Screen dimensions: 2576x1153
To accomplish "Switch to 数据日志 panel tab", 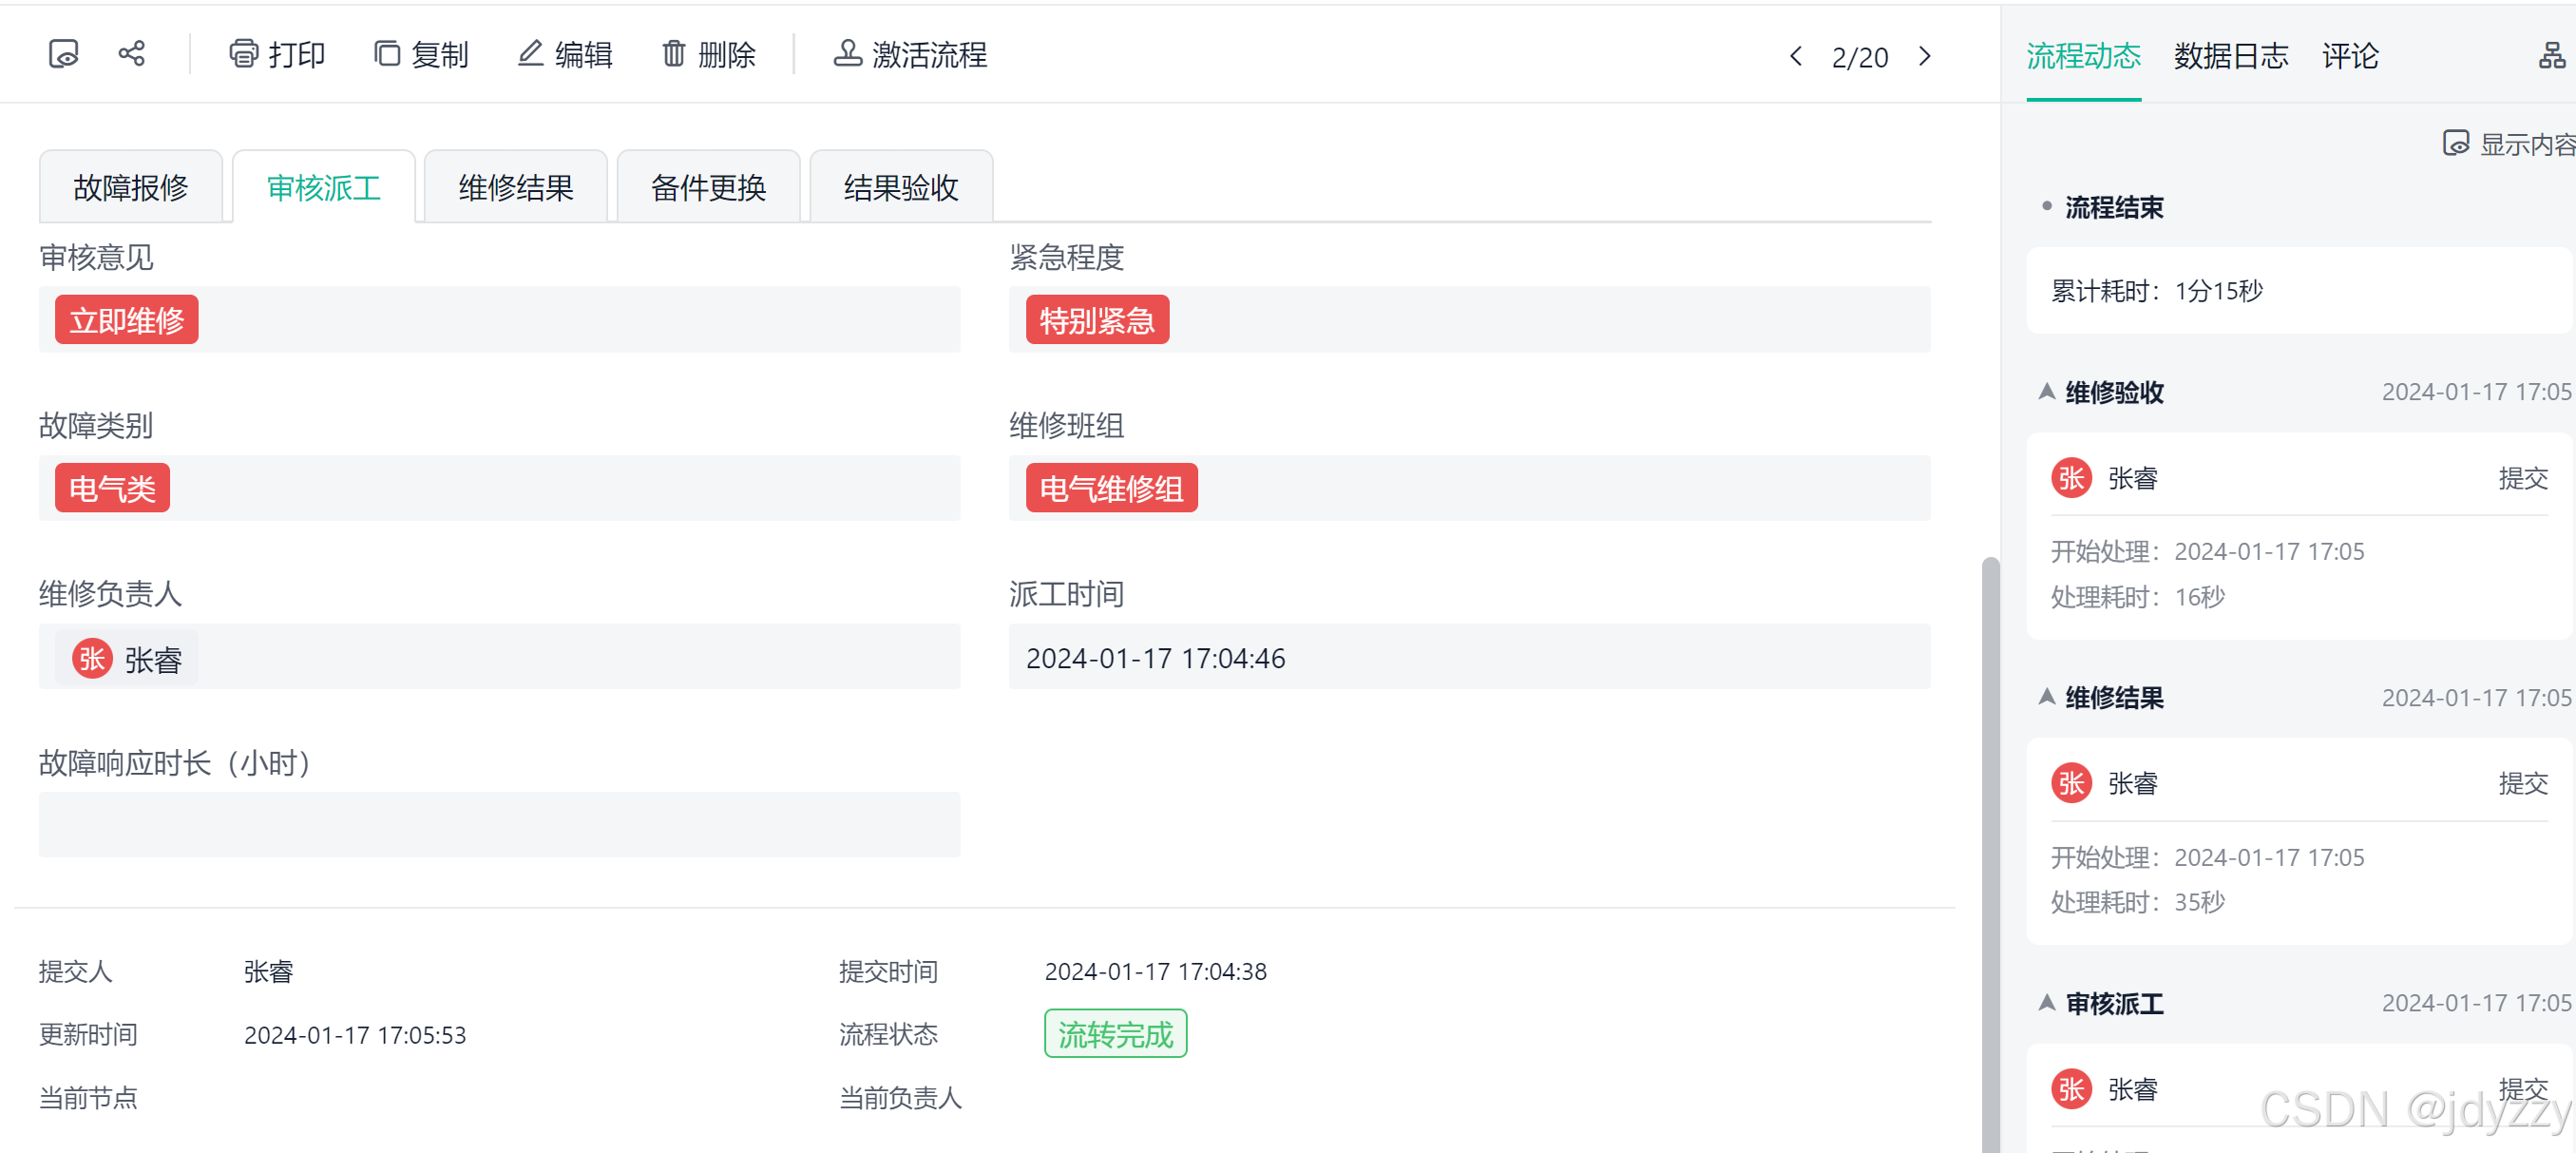I will pos(2230,56).
